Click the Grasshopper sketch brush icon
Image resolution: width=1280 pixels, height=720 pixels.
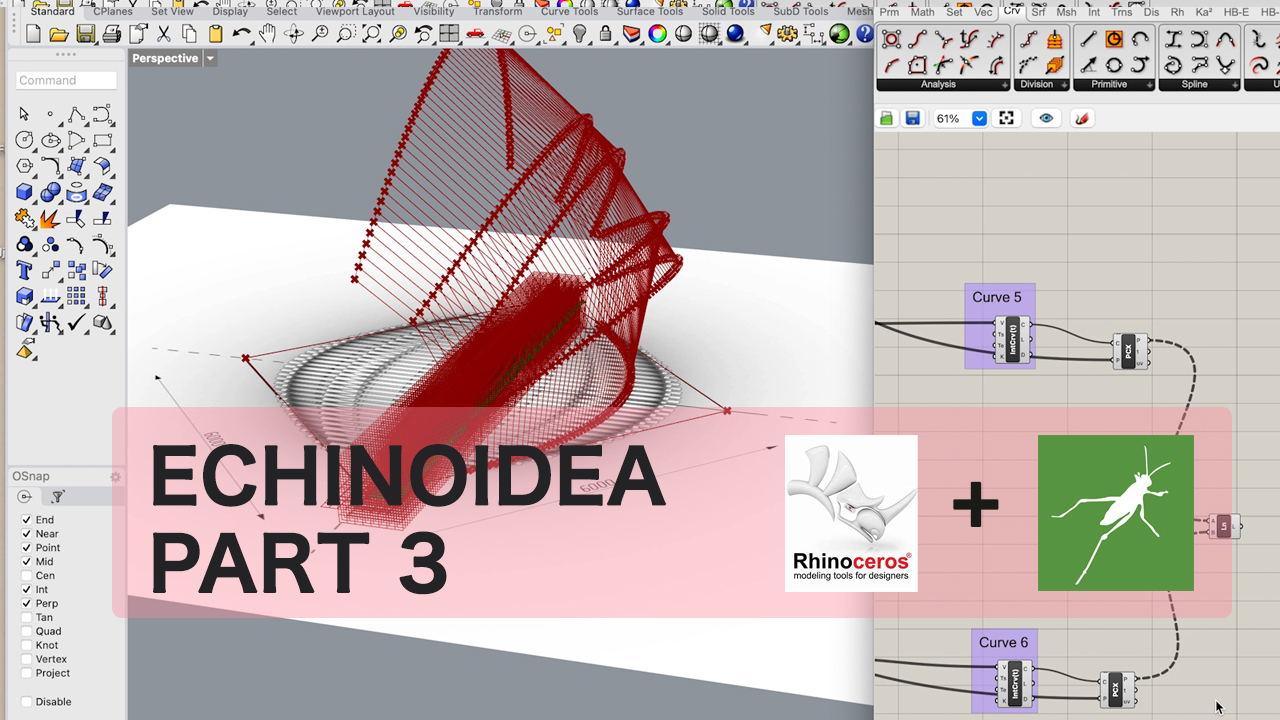point(1081,118)
